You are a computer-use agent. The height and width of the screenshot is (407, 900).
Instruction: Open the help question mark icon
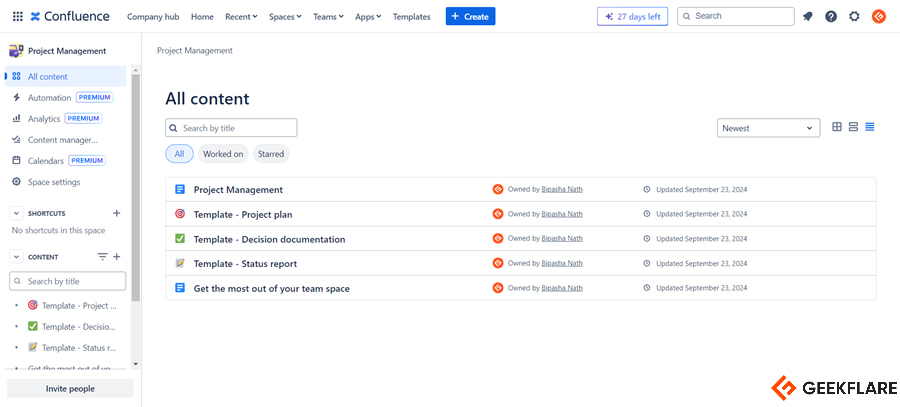coord(831,17)
